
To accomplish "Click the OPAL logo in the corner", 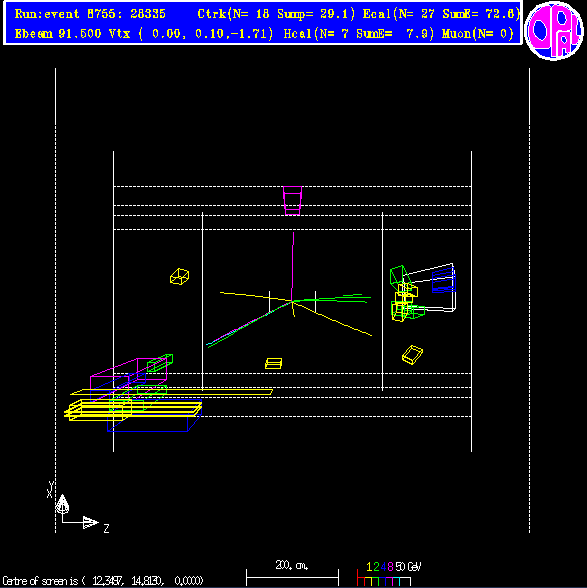I will coord(554,30).
